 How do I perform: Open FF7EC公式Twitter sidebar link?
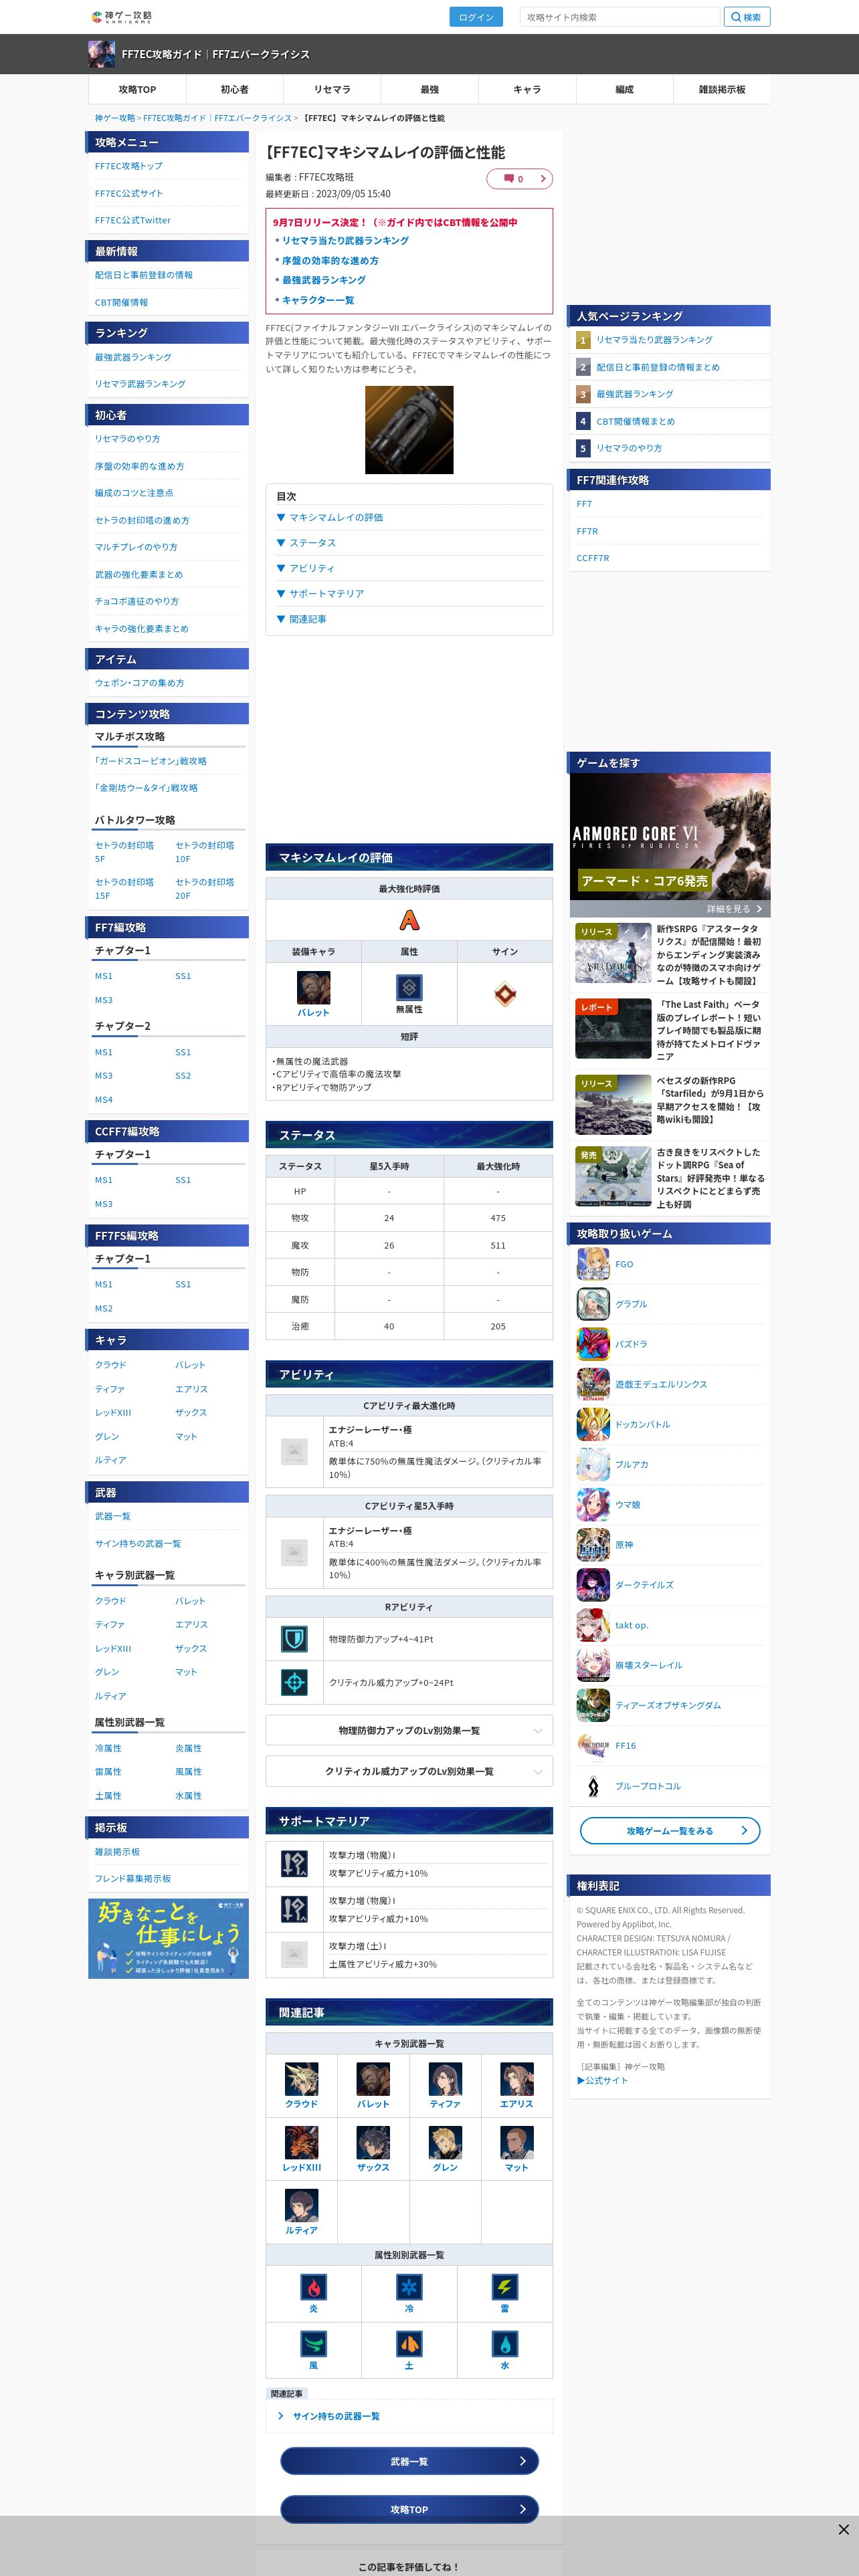pyautogui.click(x=133, y=220)
